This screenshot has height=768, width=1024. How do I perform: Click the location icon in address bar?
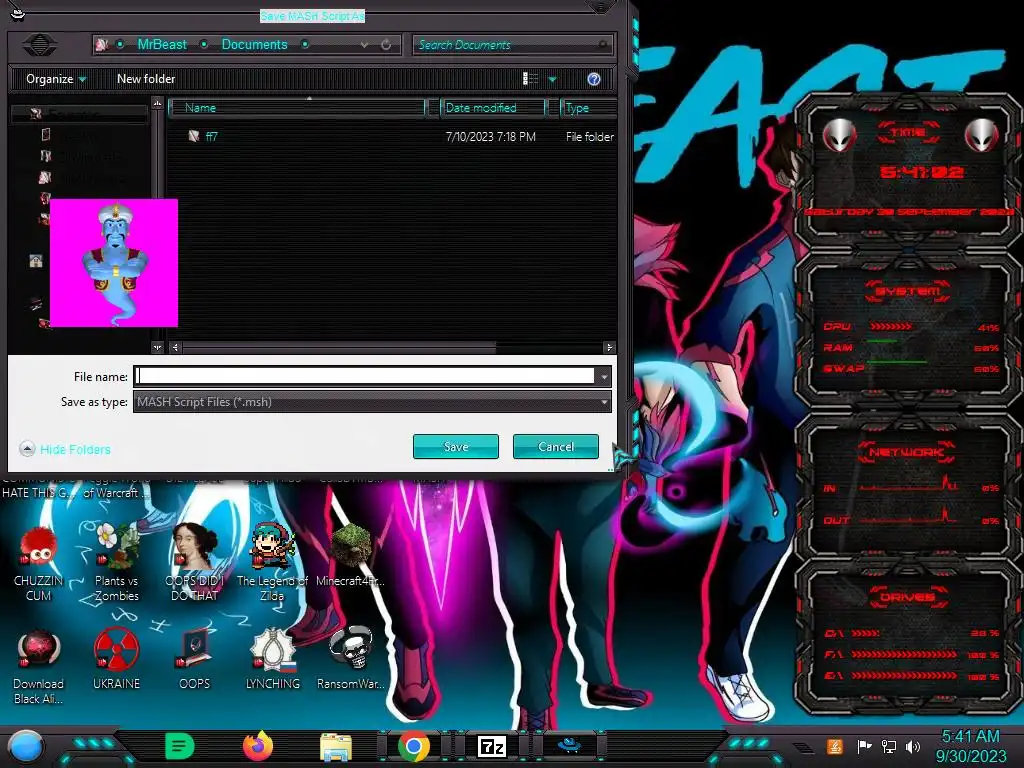click(102, 44)
